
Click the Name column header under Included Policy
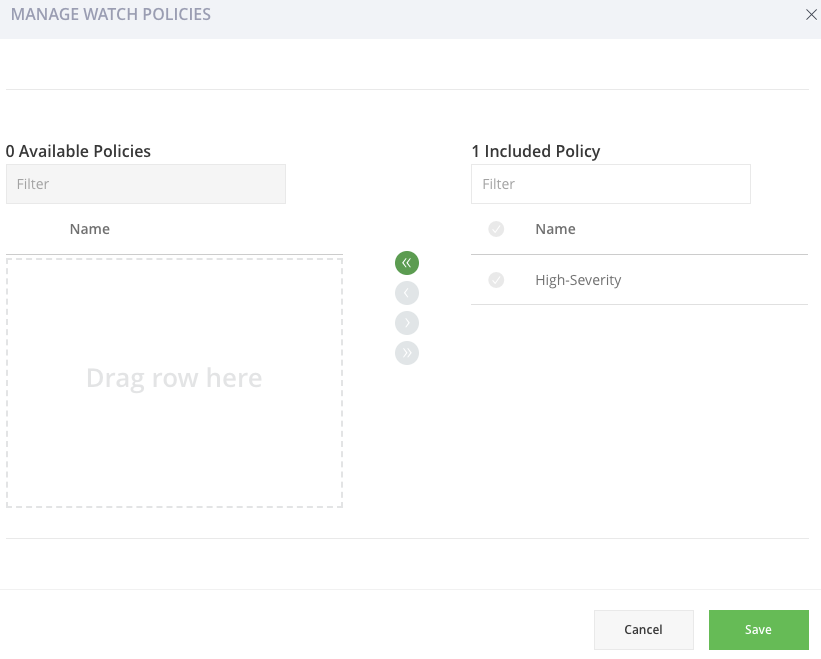[x=555, y=229]
